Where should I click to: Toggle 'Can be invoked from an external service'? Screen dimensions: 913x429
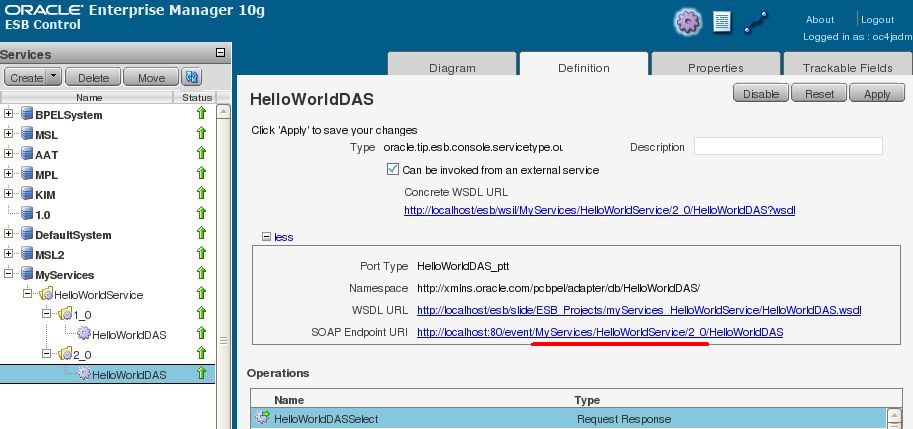coord(392,169)
